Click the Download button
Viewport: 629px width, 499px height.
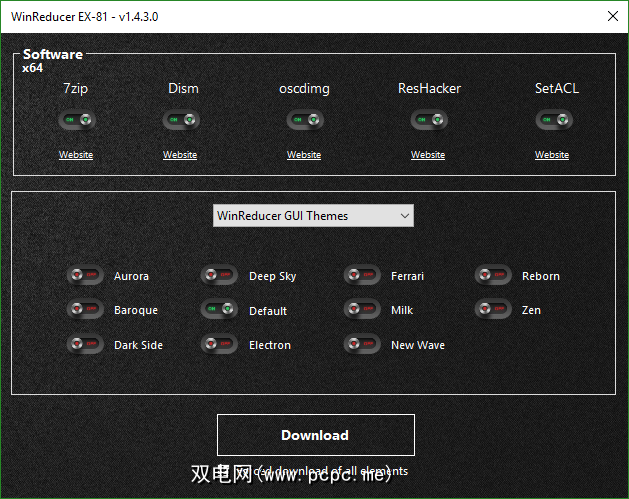click(x=316, y=435)
